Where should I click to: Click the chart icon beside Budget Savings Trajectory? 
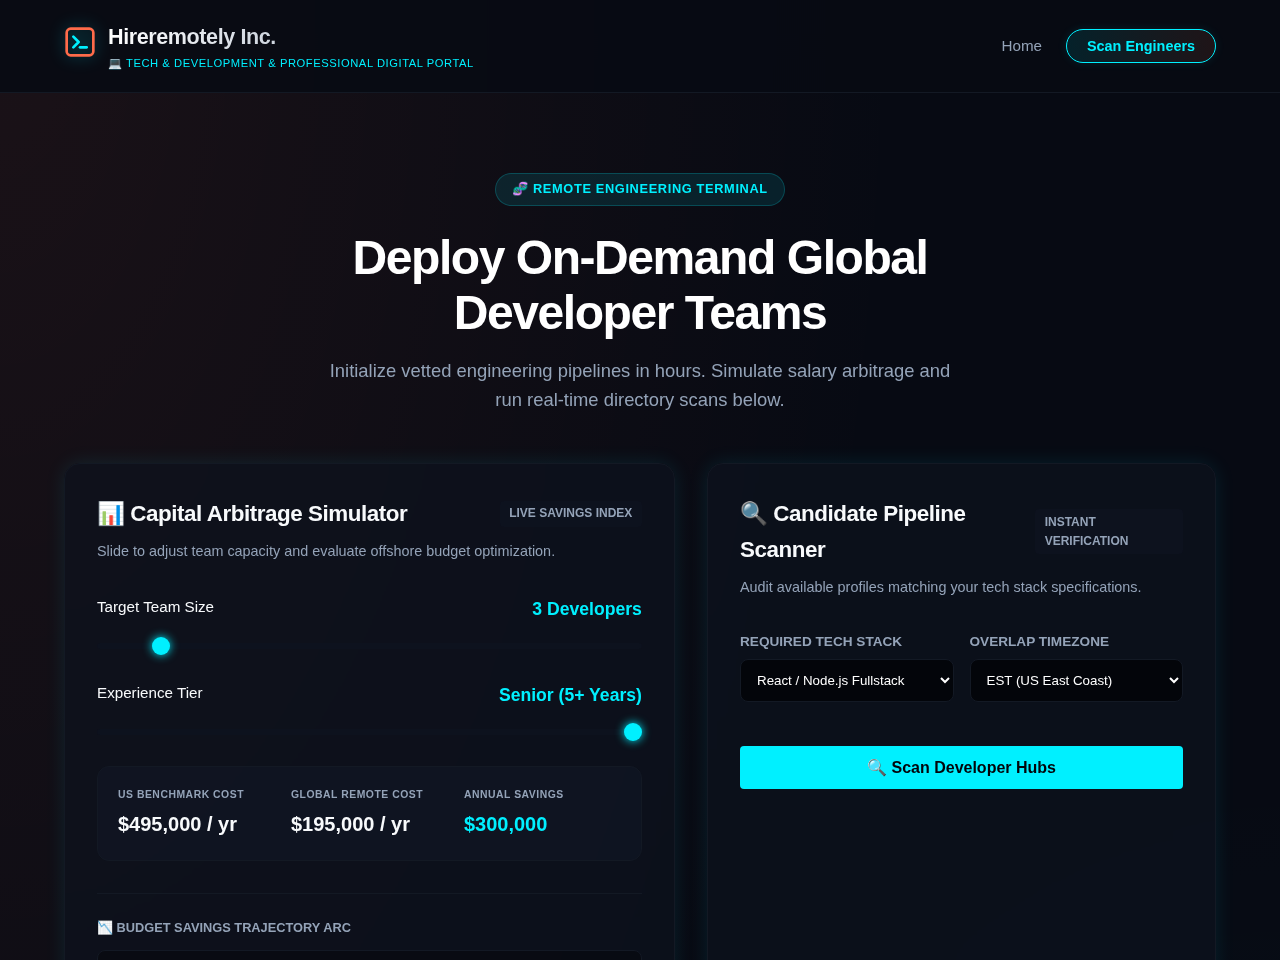click(105, 928)
